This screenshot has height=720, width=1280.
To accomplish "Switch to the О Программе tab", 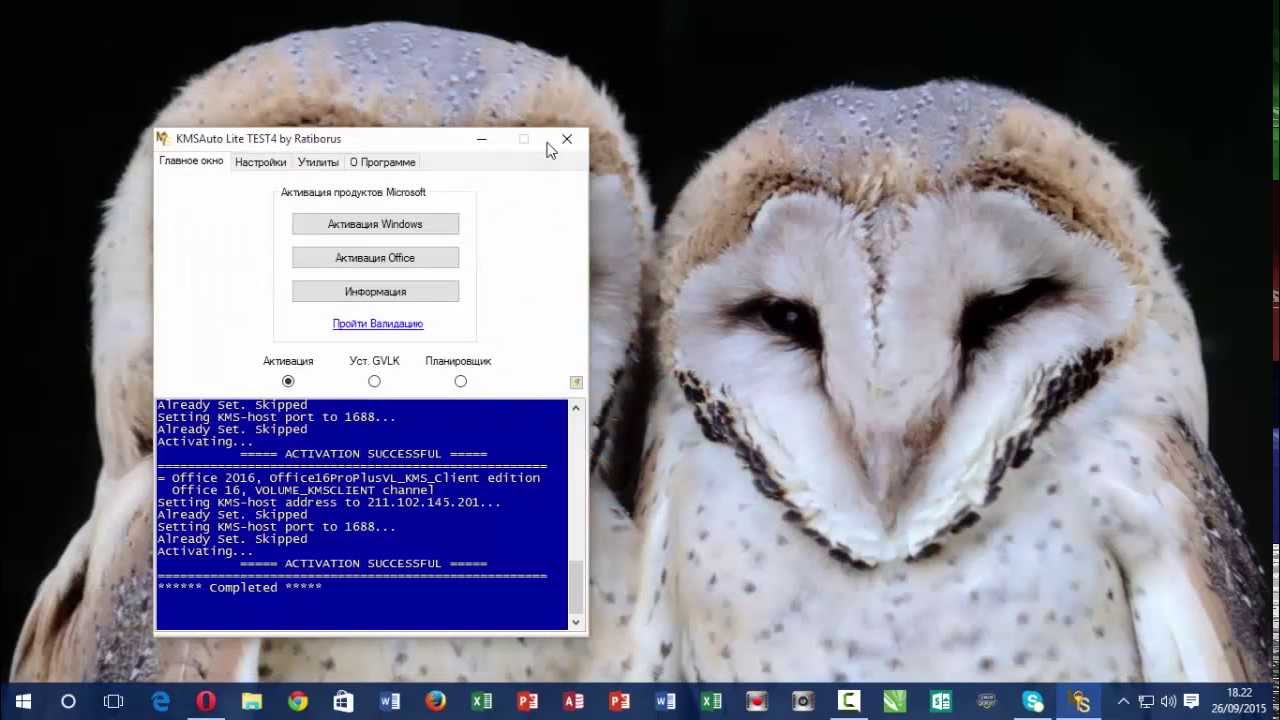I will (382, 162).
